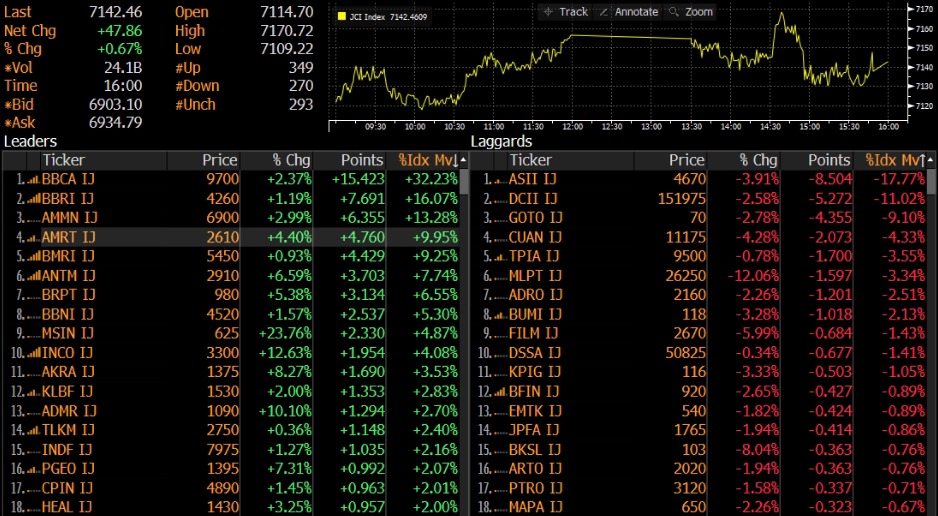Open bar chart icon for BMRI IJ

(34, 257)
